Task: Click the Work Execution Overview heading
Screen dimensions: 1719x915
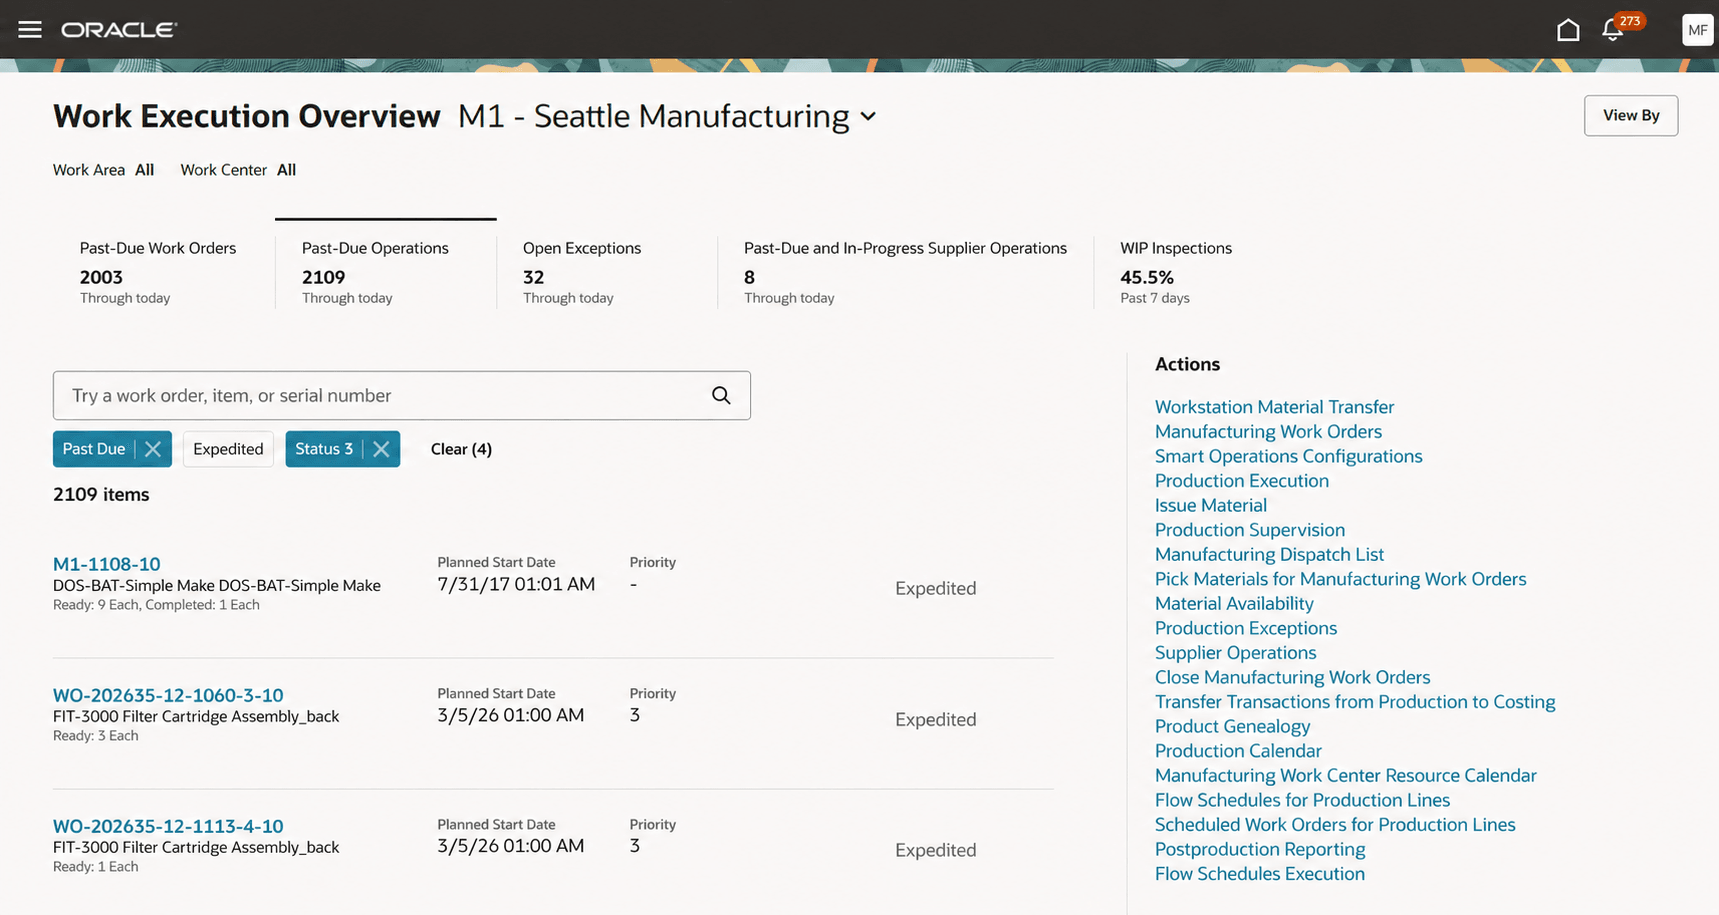Action: coord(247,116)
